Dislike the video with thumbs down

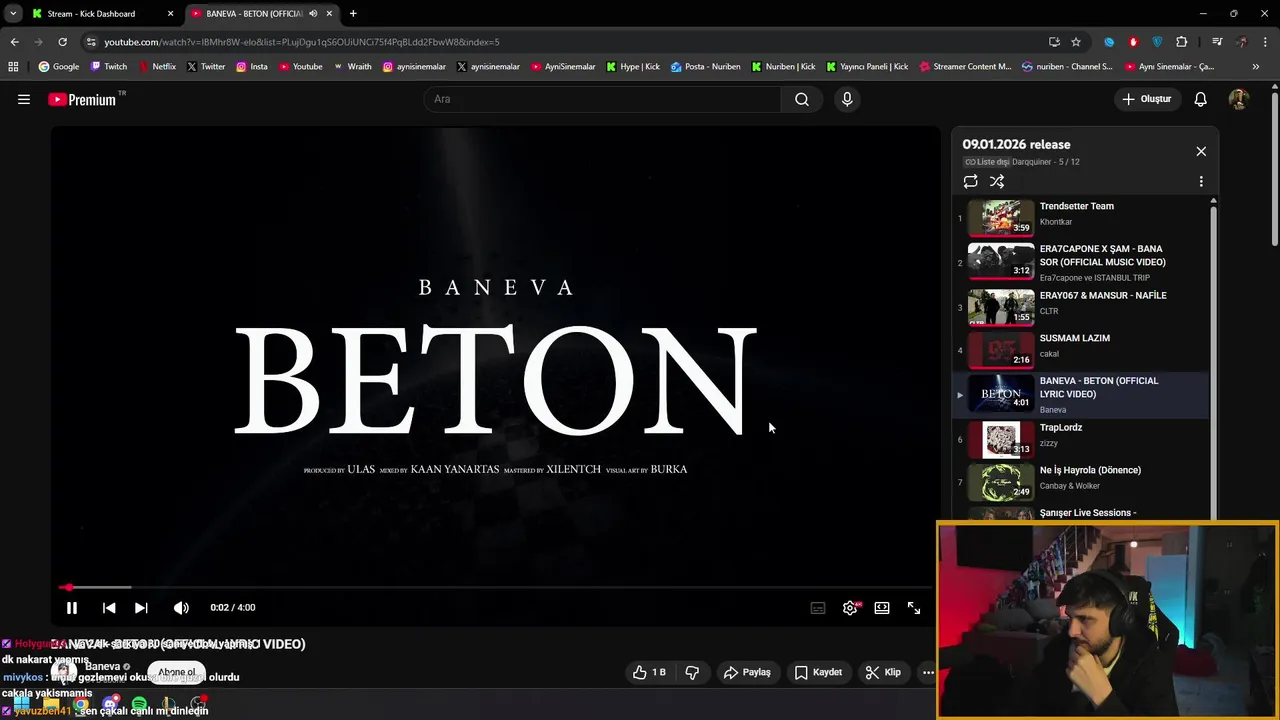pos(692,672)
